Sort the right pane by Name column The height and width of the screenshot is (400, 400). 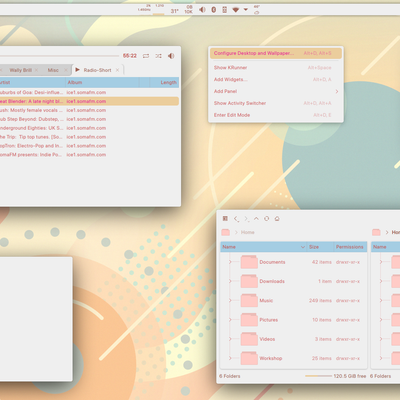tap(386, 247)
